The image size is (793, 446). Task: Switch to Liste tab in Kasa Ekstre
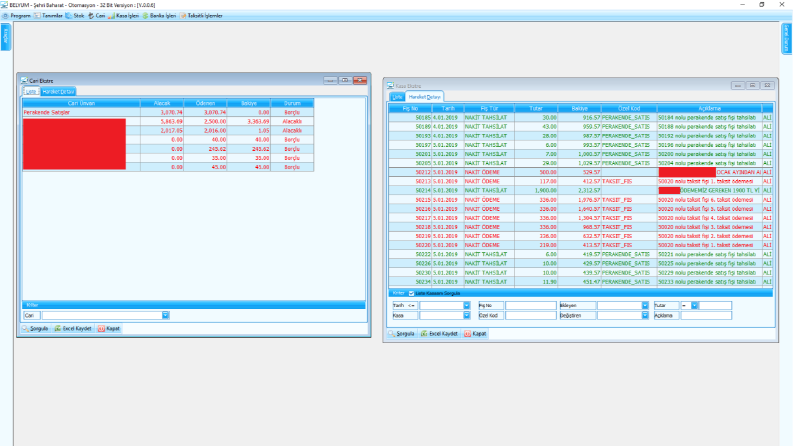pyautogui.click(x=397, y=97)
